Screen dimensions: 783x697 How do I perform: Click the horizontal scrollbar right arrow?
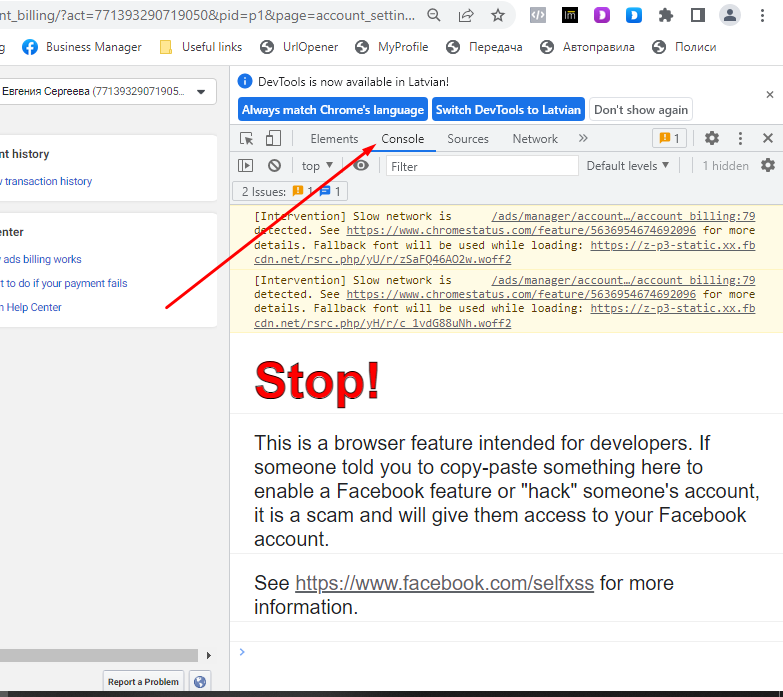(209, 656)
